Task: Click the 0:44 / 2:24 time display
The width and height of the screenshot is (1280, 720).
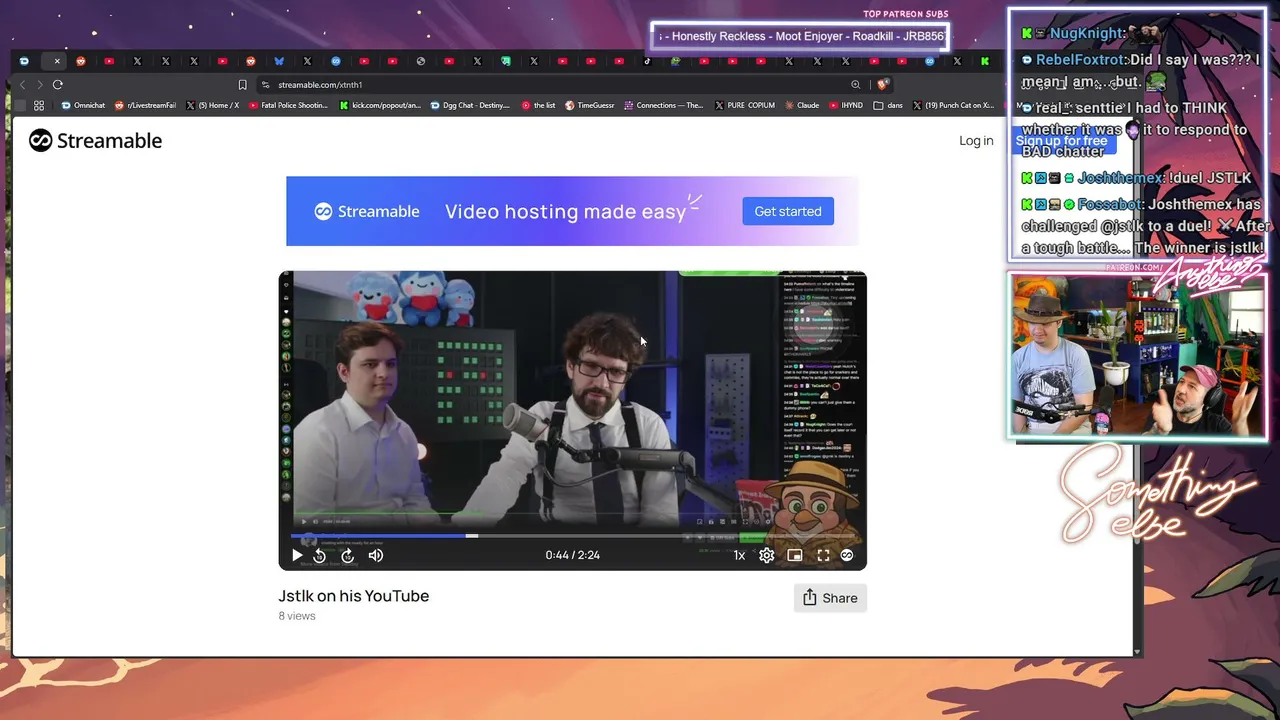Action: pyautogui.click(x=573, y=555)
